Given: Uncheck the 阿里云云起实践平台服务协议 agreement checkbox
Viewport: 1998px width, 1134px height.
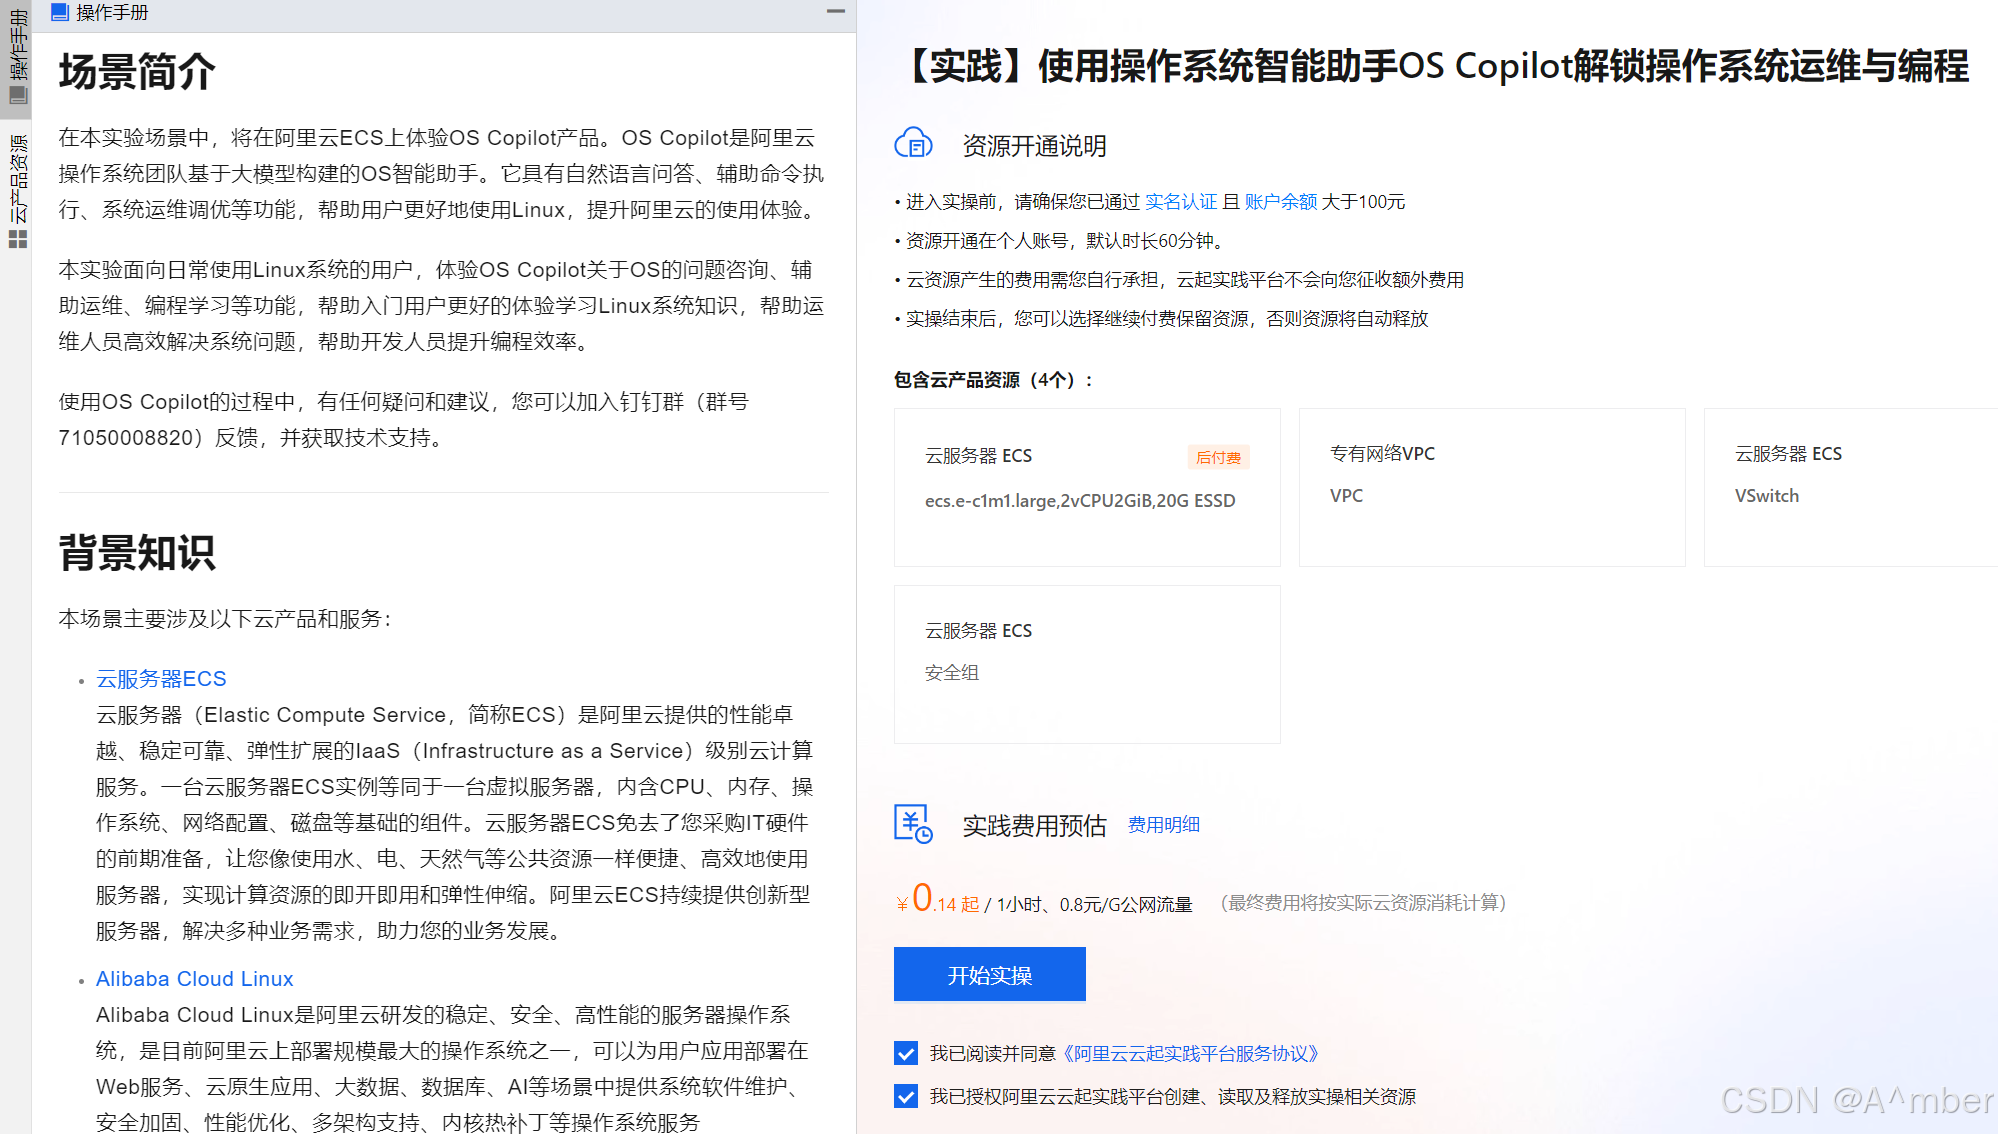Looking at the screenshot, I should [906, 1053].
